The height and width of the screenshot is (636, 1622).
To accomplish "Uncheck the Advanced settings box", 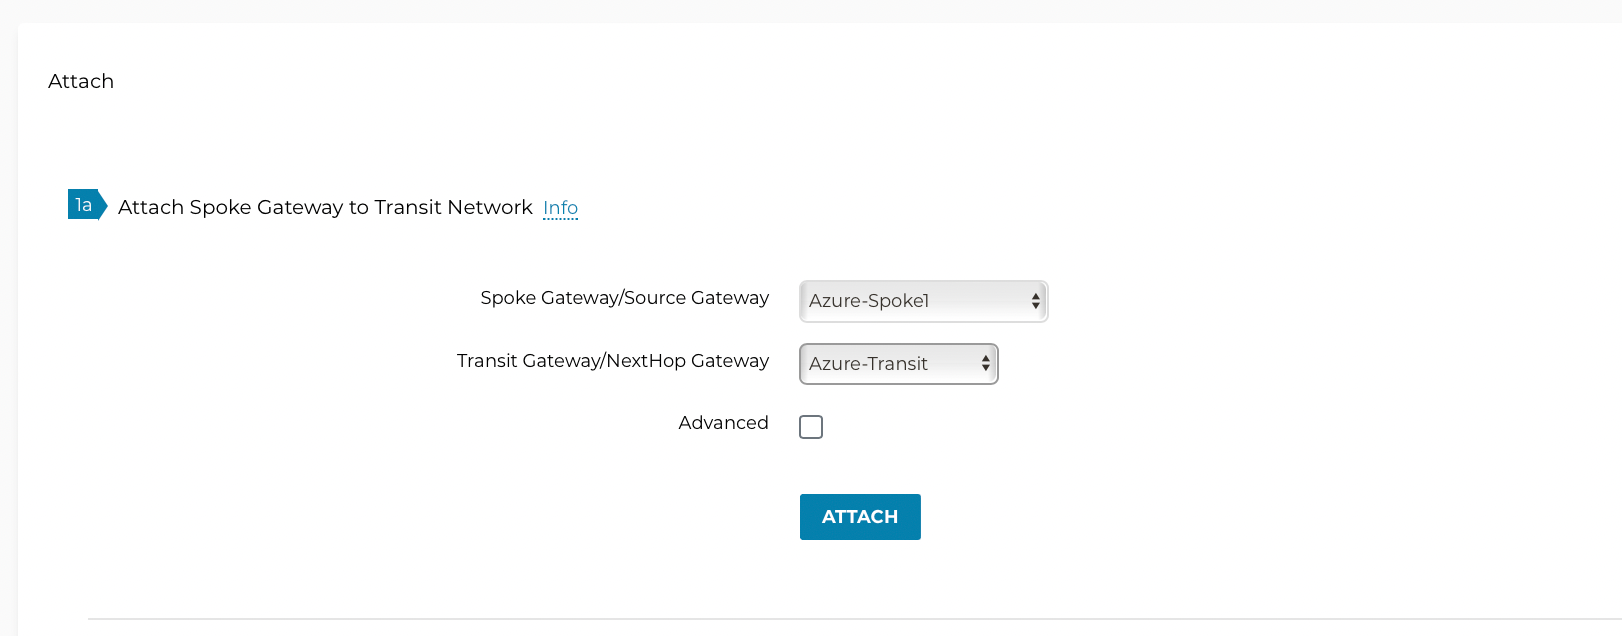I will click(x=811, y=426).
